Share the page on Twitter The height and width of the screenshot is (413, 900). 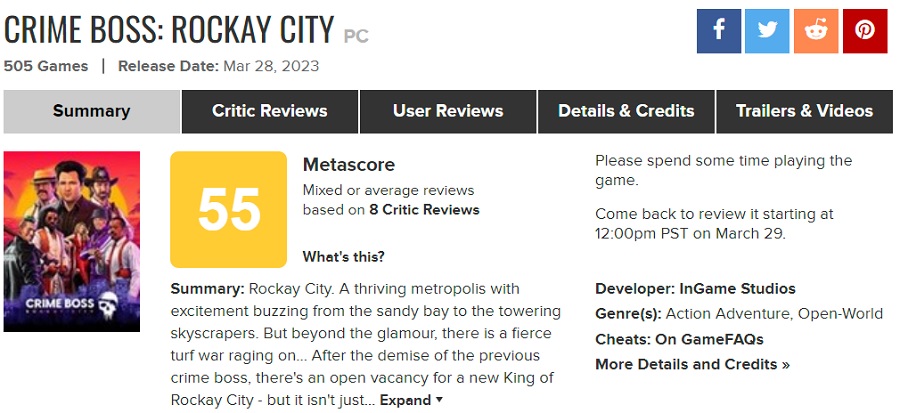[x=767, y=30]
